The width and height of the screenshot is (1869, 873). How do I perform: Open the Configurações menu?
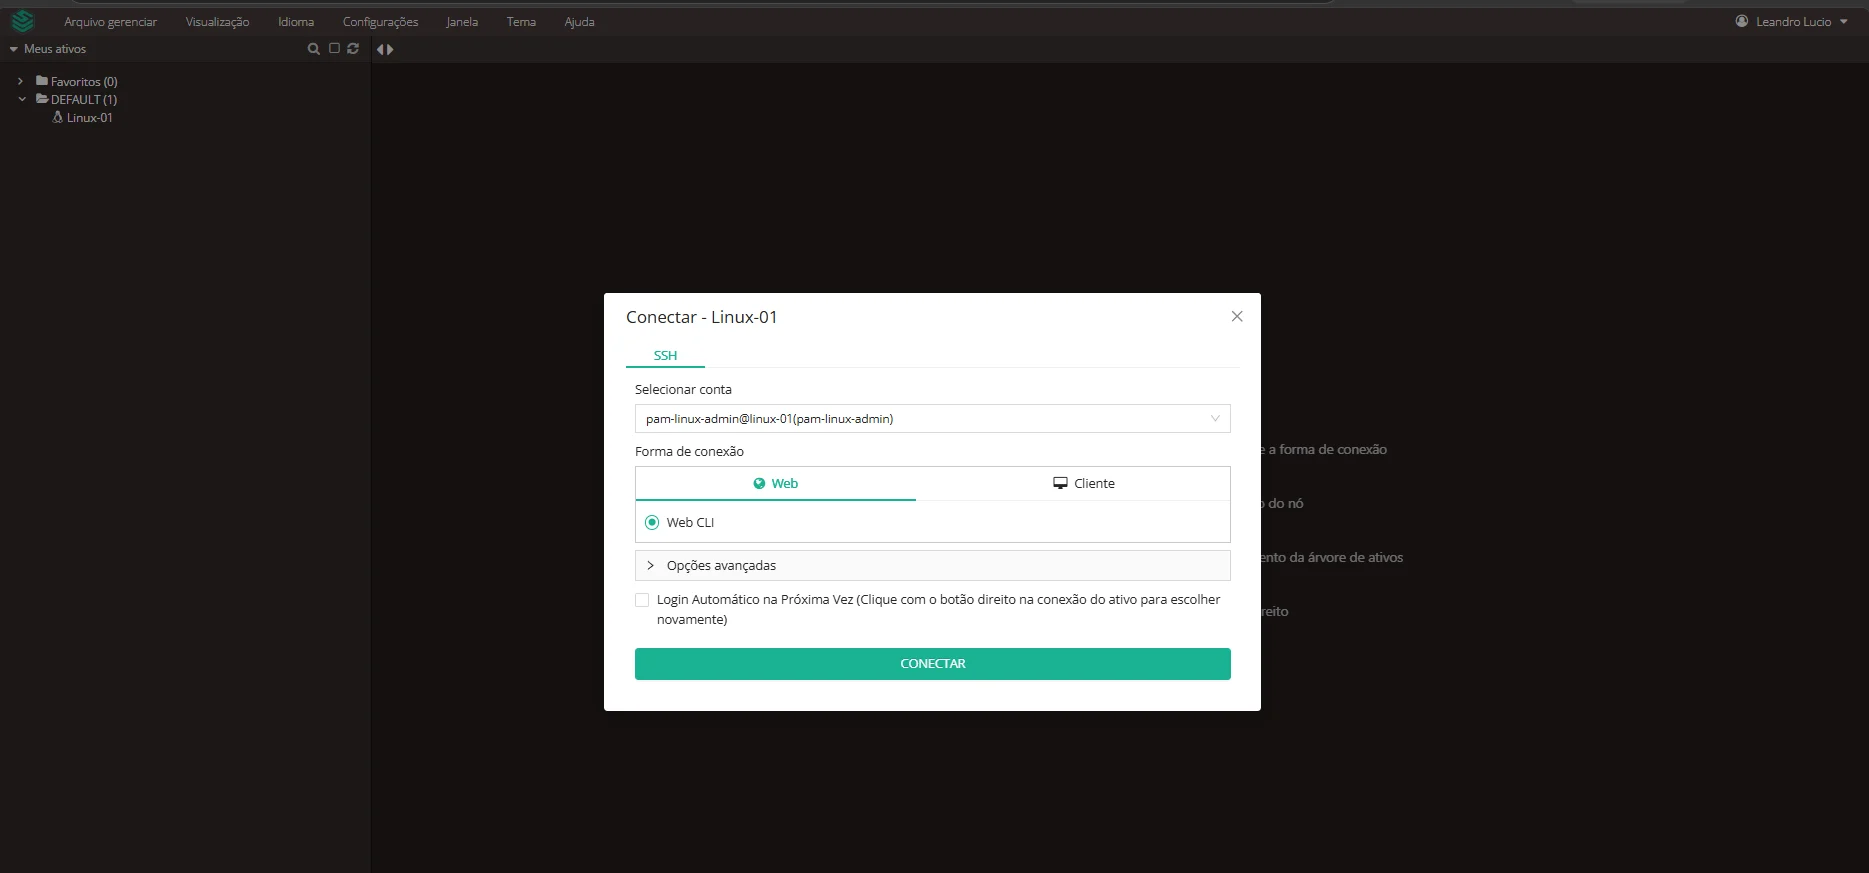coord(380,21)
